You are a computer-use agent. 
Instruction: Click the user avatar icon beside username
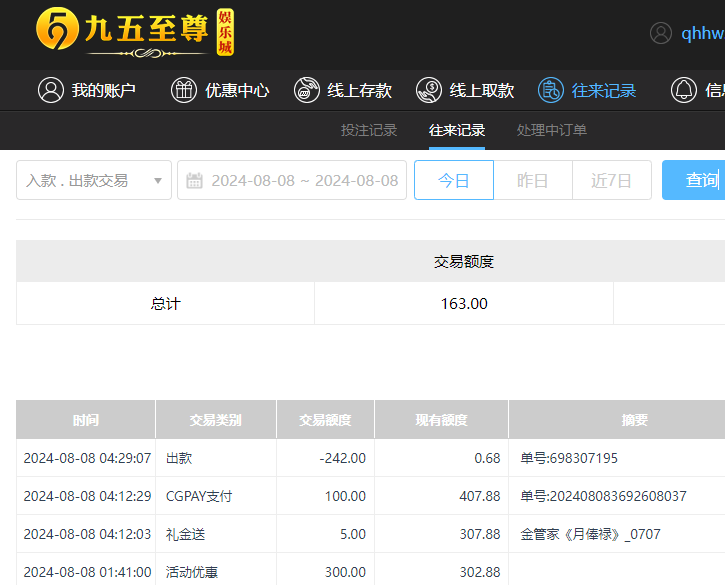pyautogui.click(x=661, y=33)
